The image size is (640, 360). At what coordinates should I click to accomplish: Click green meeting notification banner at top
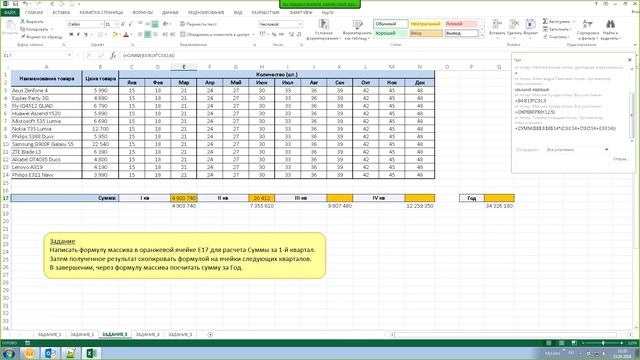pos(320,4)
